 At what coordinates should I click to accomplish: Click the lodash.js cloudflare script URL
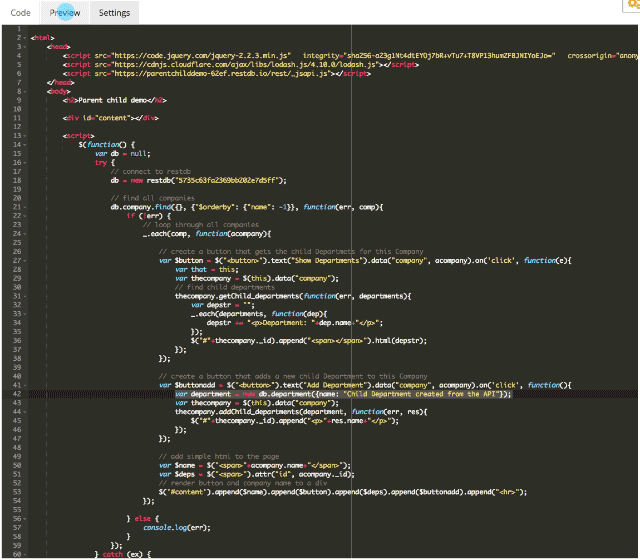[246, 65]
